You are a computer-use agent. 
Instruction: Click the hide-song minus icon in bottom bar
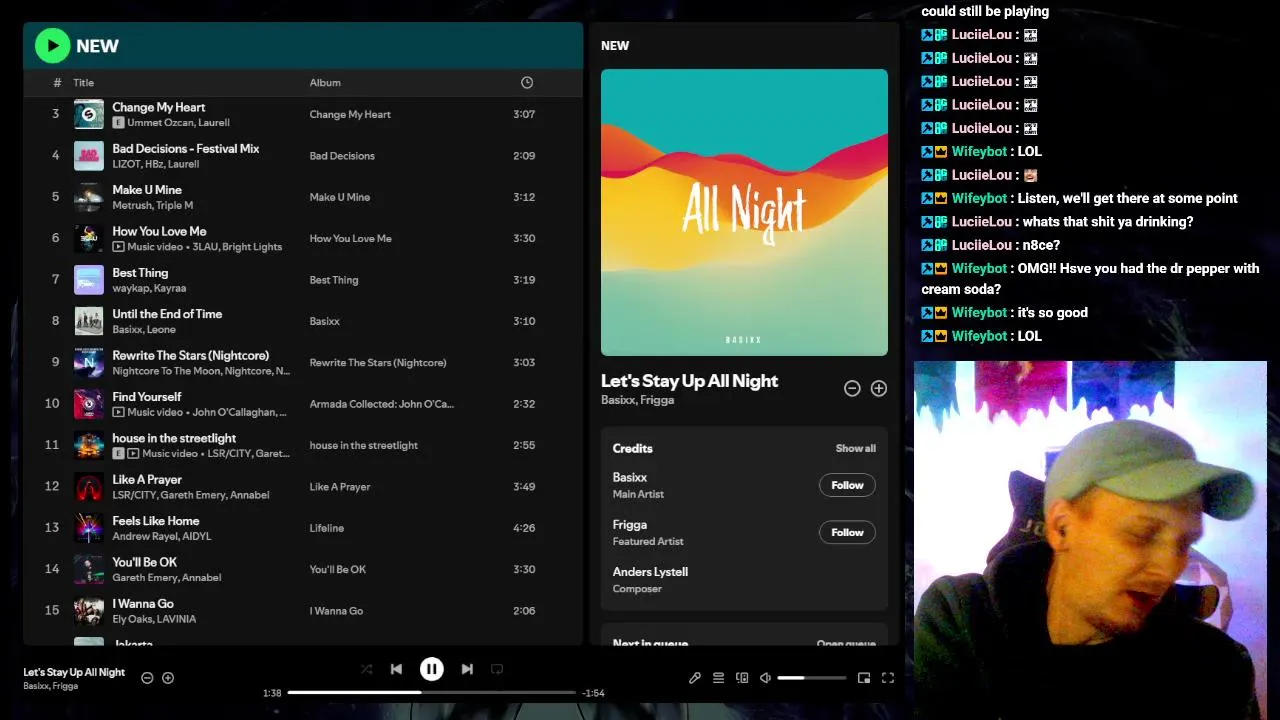147,678
